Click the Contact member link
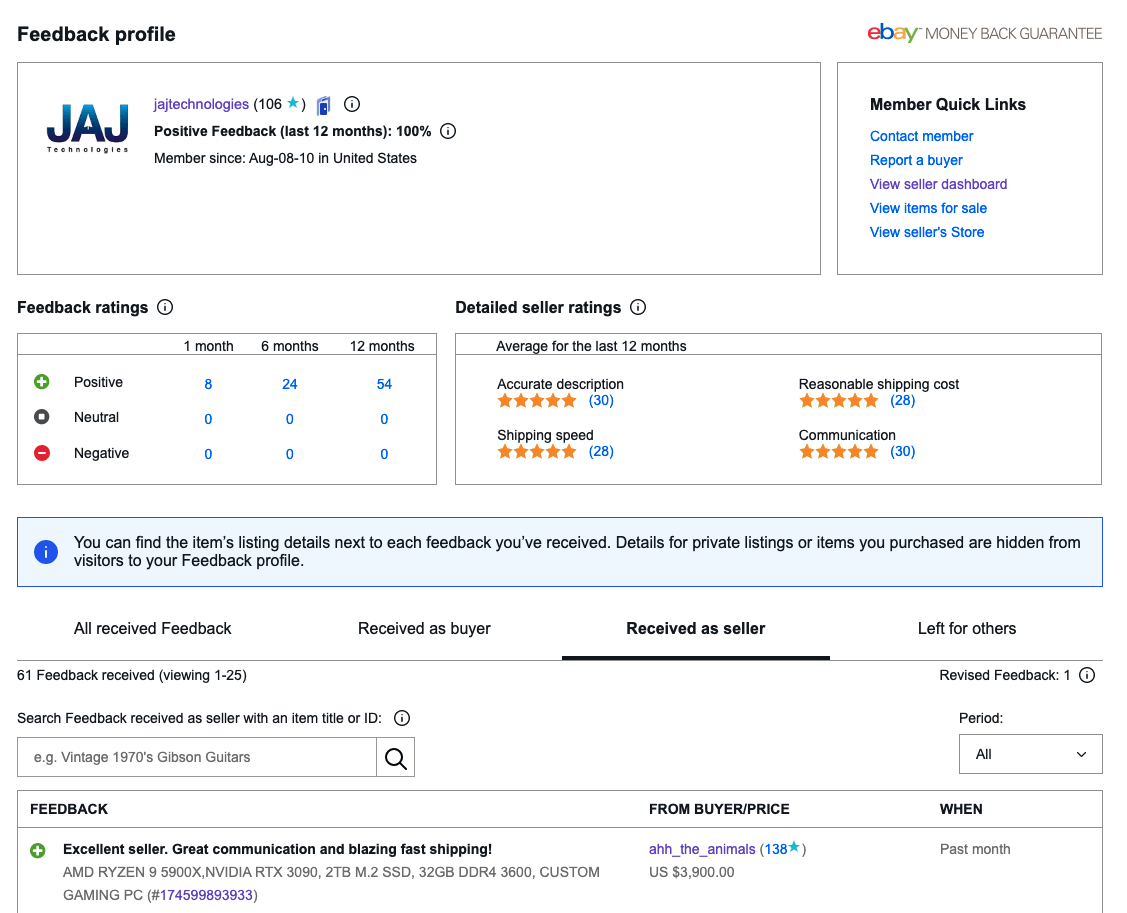The height and width of the screenshot is (913, 1127). (x=921, y=136)
